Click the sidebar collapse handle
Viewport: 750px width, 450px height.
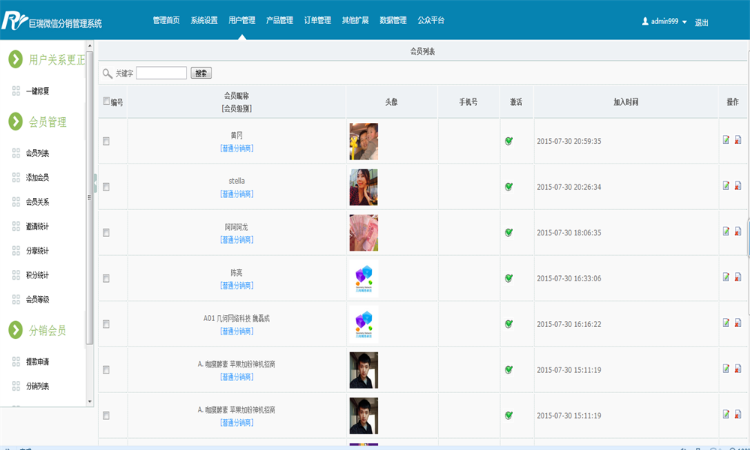click(x=95, y=184)
